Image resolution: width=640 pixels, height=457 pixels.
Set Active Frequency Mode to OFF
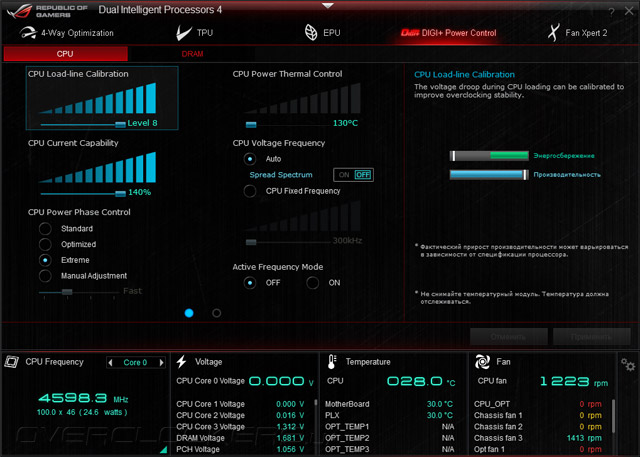250,283
